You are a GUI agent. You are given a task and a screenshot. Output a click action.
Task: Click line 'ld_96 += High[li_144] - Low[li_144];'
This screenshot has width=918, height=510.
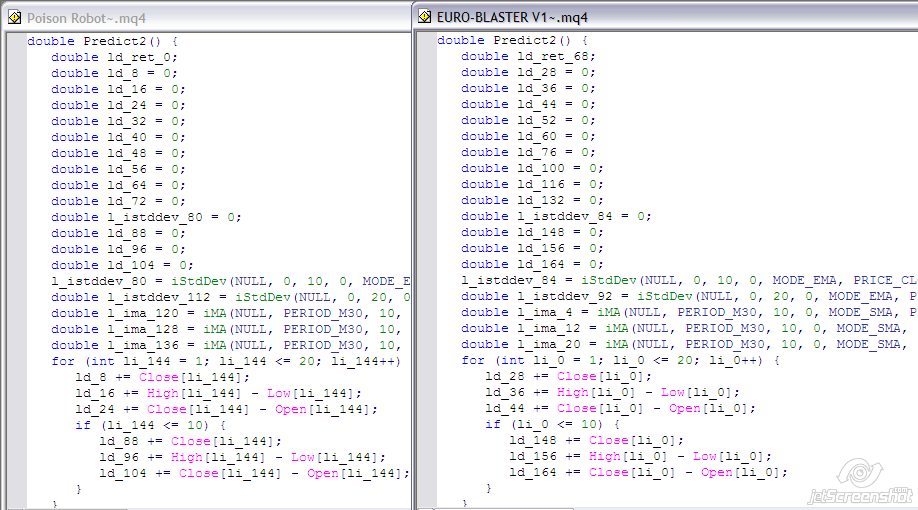(x=242, y=457)
